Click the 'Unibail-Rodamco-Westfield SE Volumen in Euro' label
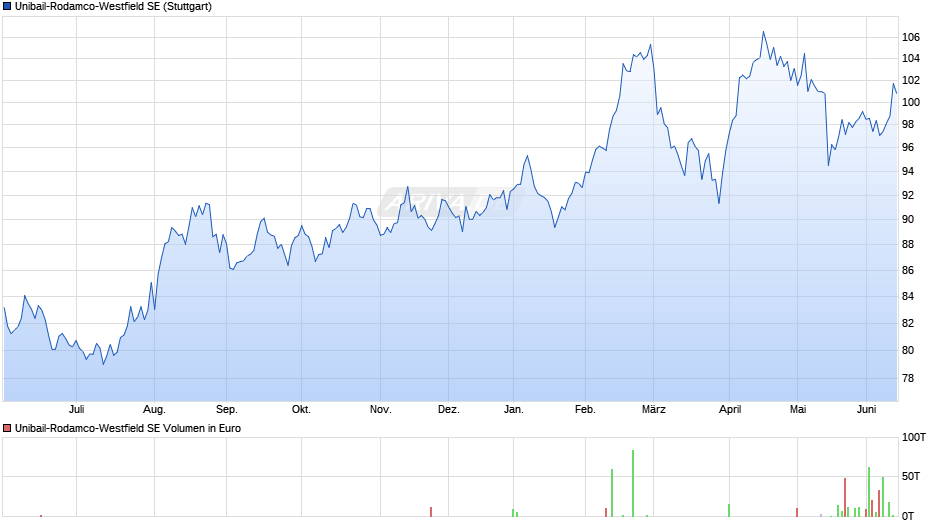Image resolution: width=940 pixels, height=526 pixels. (x=128, y=428)
